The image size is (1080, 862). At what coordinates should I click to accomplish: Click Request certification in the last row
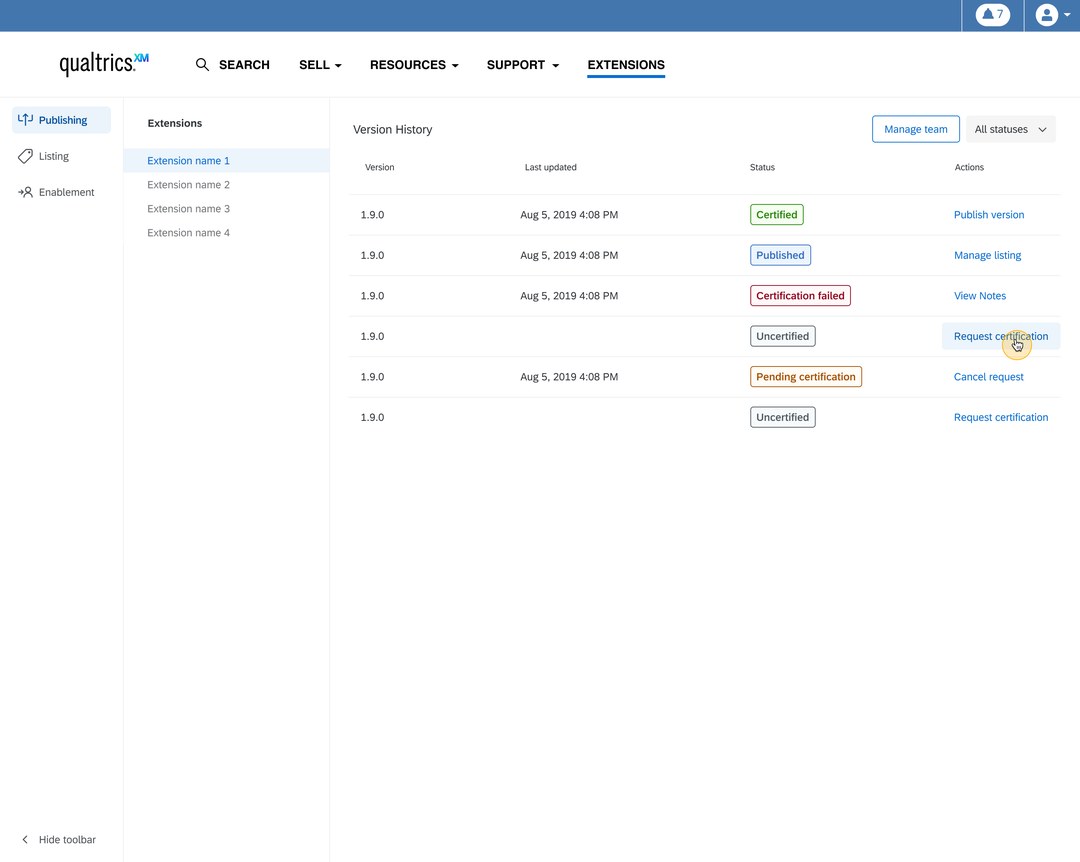pos(1001,418)
